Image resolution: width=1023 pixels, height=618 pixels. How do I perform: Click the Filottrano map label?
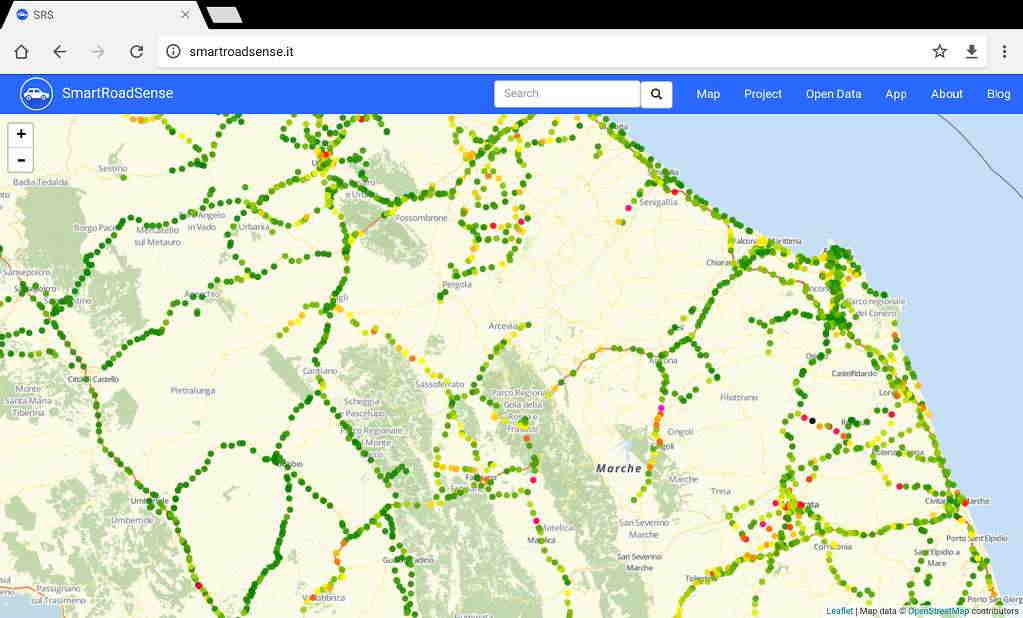tap(739, 397)
